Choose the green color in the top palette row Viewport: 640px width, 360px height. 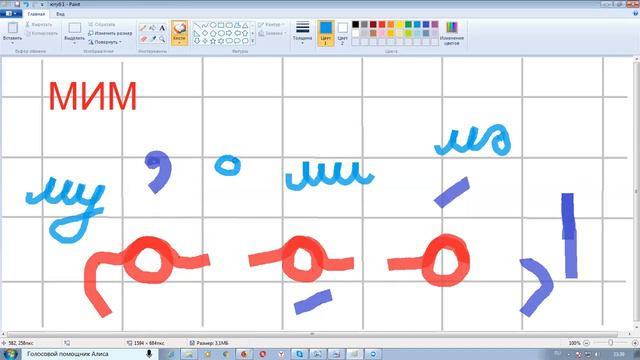point(408,24)
